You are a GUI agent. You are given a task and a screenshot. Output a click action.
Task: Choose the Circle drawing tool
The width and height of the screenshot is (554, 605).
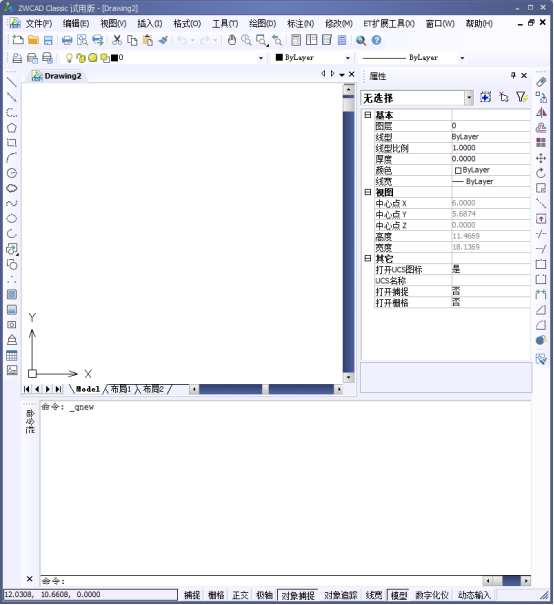tap(12, 173)
